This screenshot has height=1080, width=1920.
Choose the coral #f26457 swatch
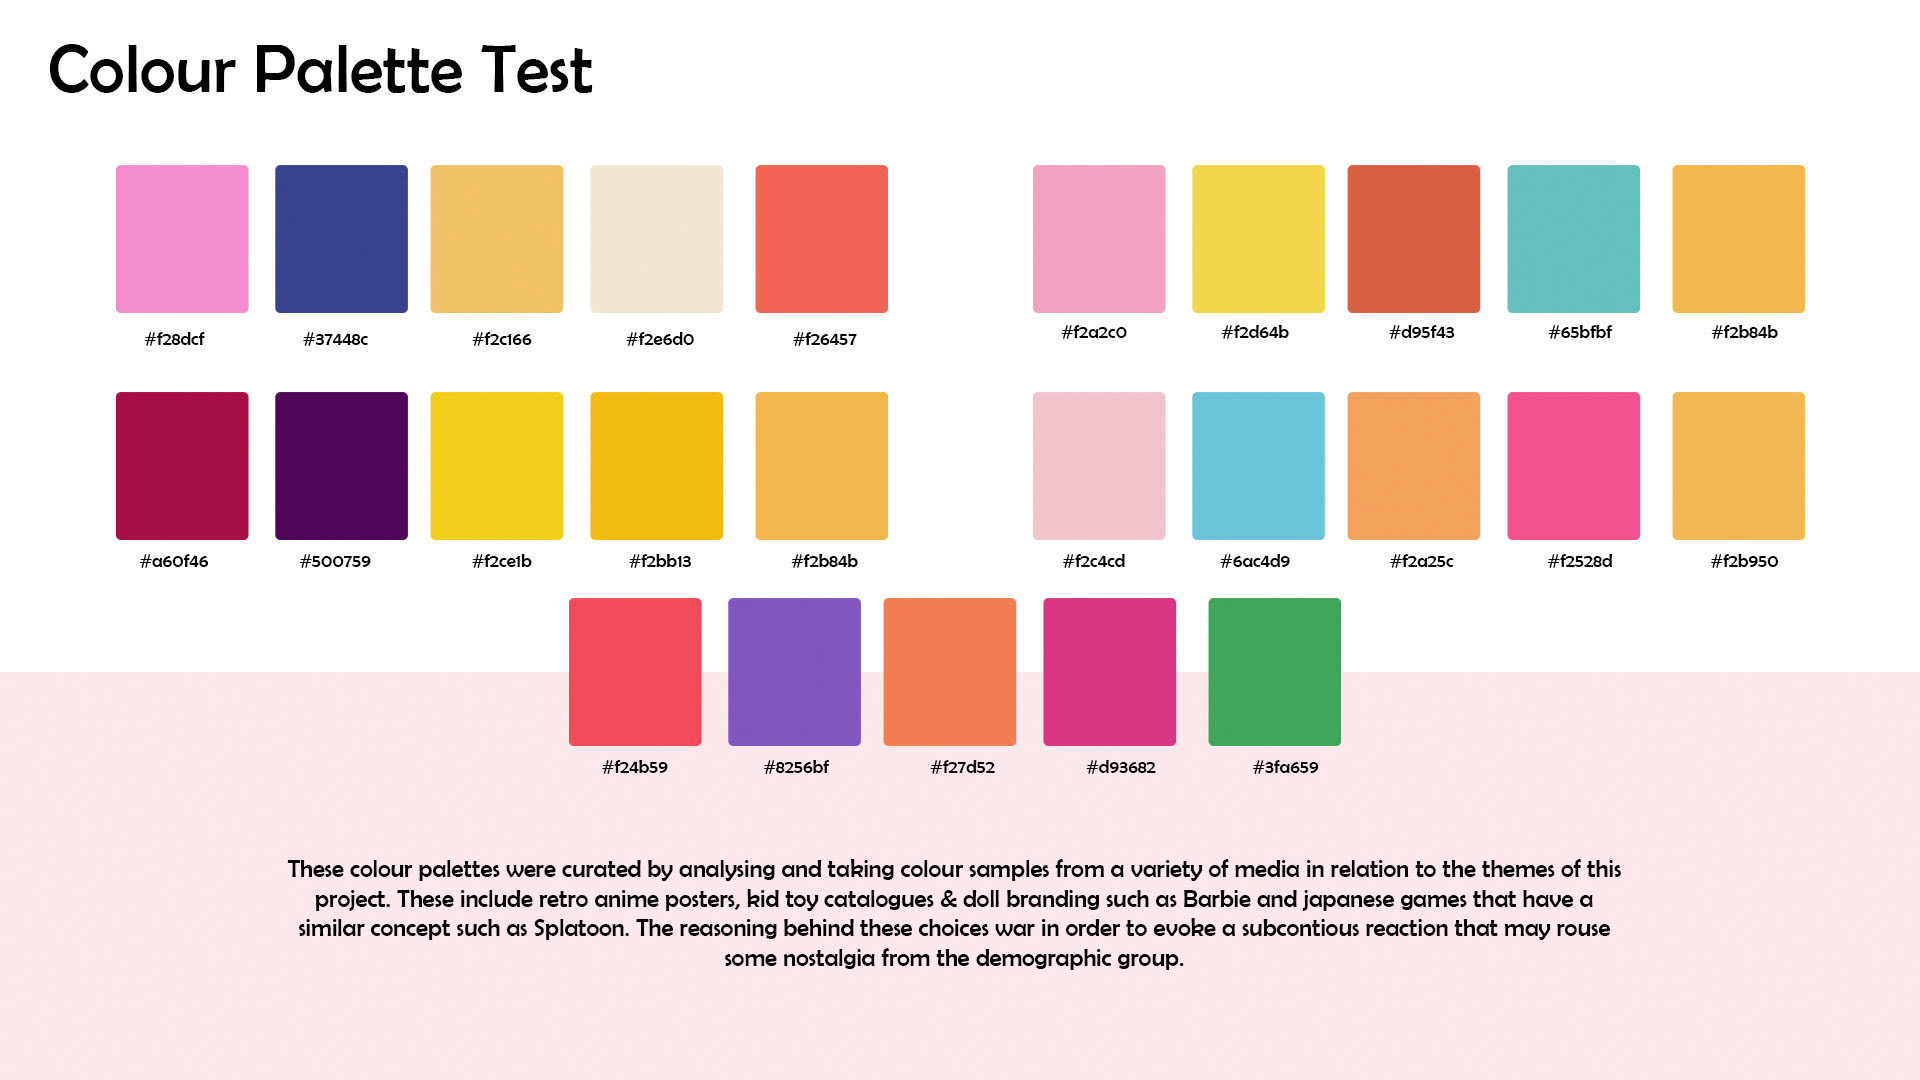click(x=821, y=239)
